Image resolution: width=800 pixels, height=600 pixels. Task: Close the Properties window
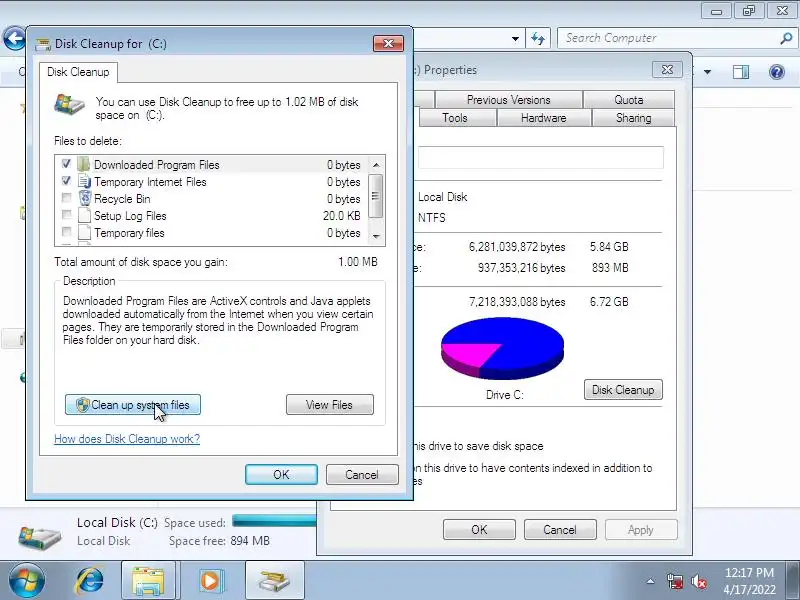pos(667,70)
